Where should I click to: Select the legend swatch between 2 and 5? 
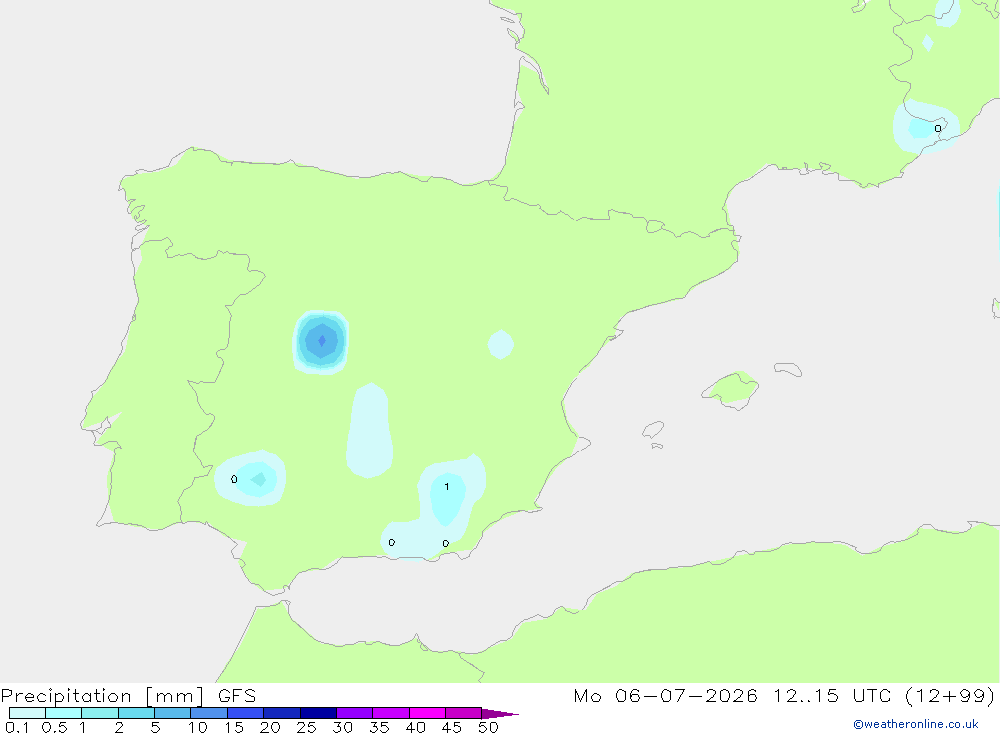pos(136,713)
